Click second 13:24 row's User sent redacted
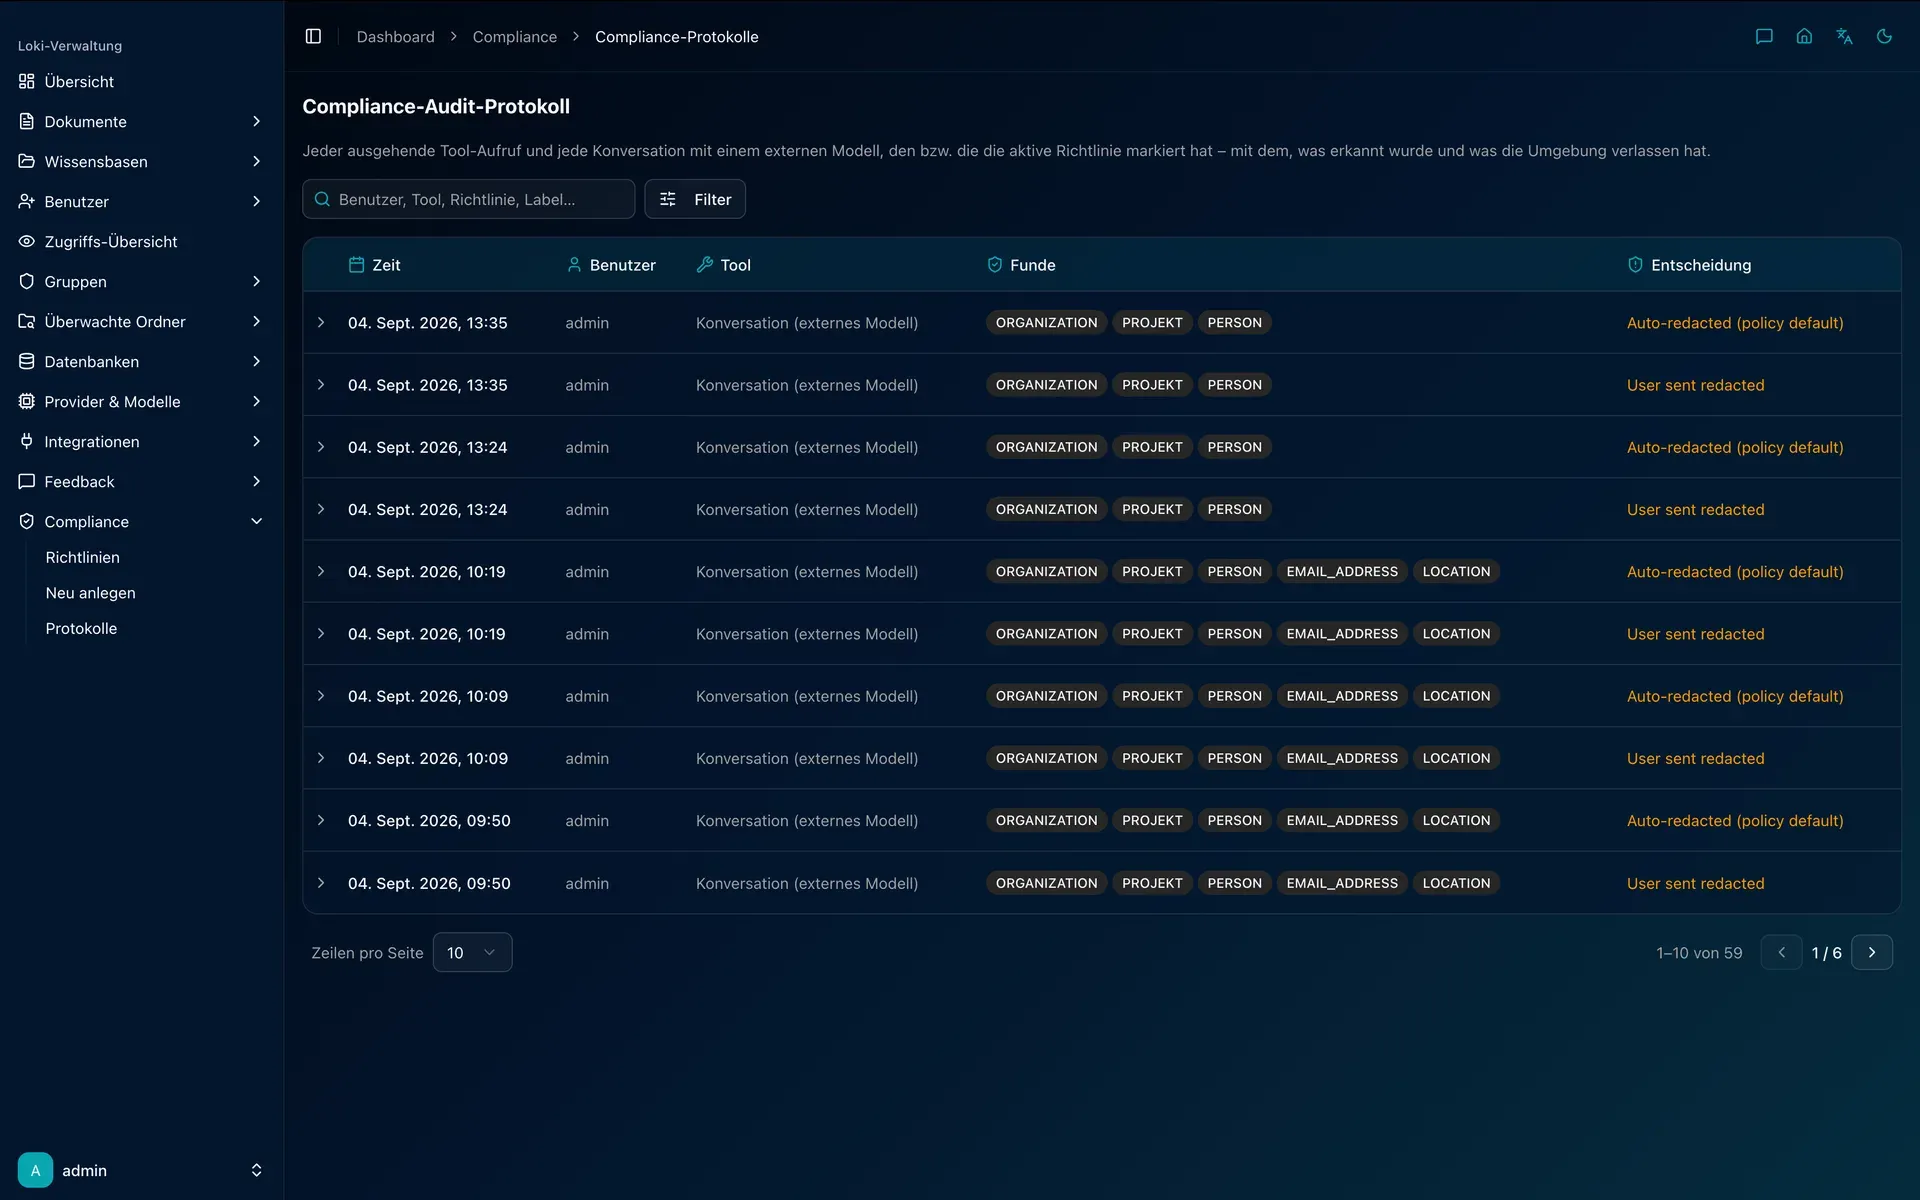The image size is (1920, 1200). click(1696, 509)
